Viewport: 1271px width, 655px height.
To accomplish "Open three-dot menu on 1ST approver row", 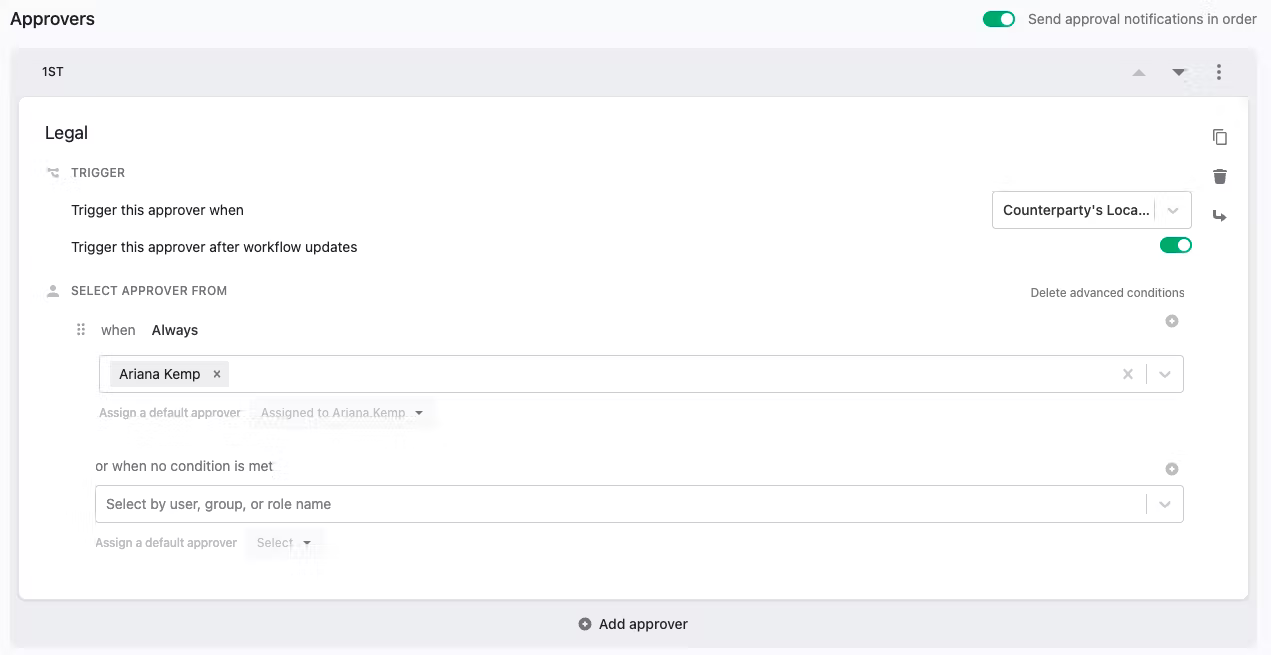I will 1219,72.
